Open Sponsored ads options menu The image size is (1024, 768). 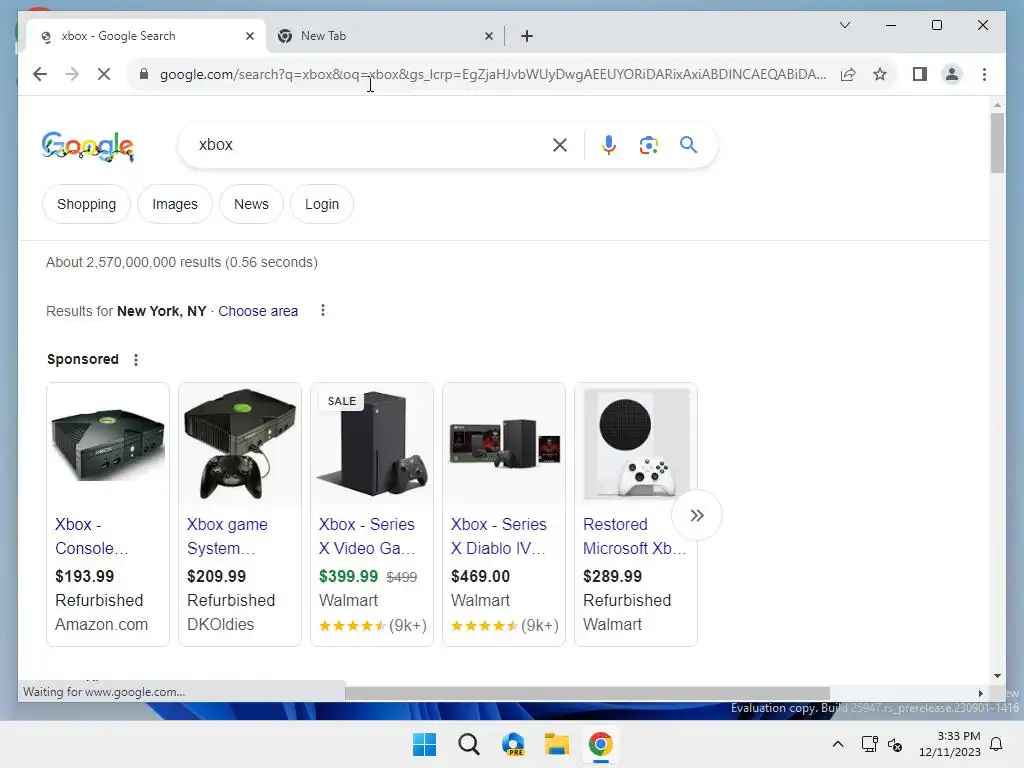pos(136,360)
